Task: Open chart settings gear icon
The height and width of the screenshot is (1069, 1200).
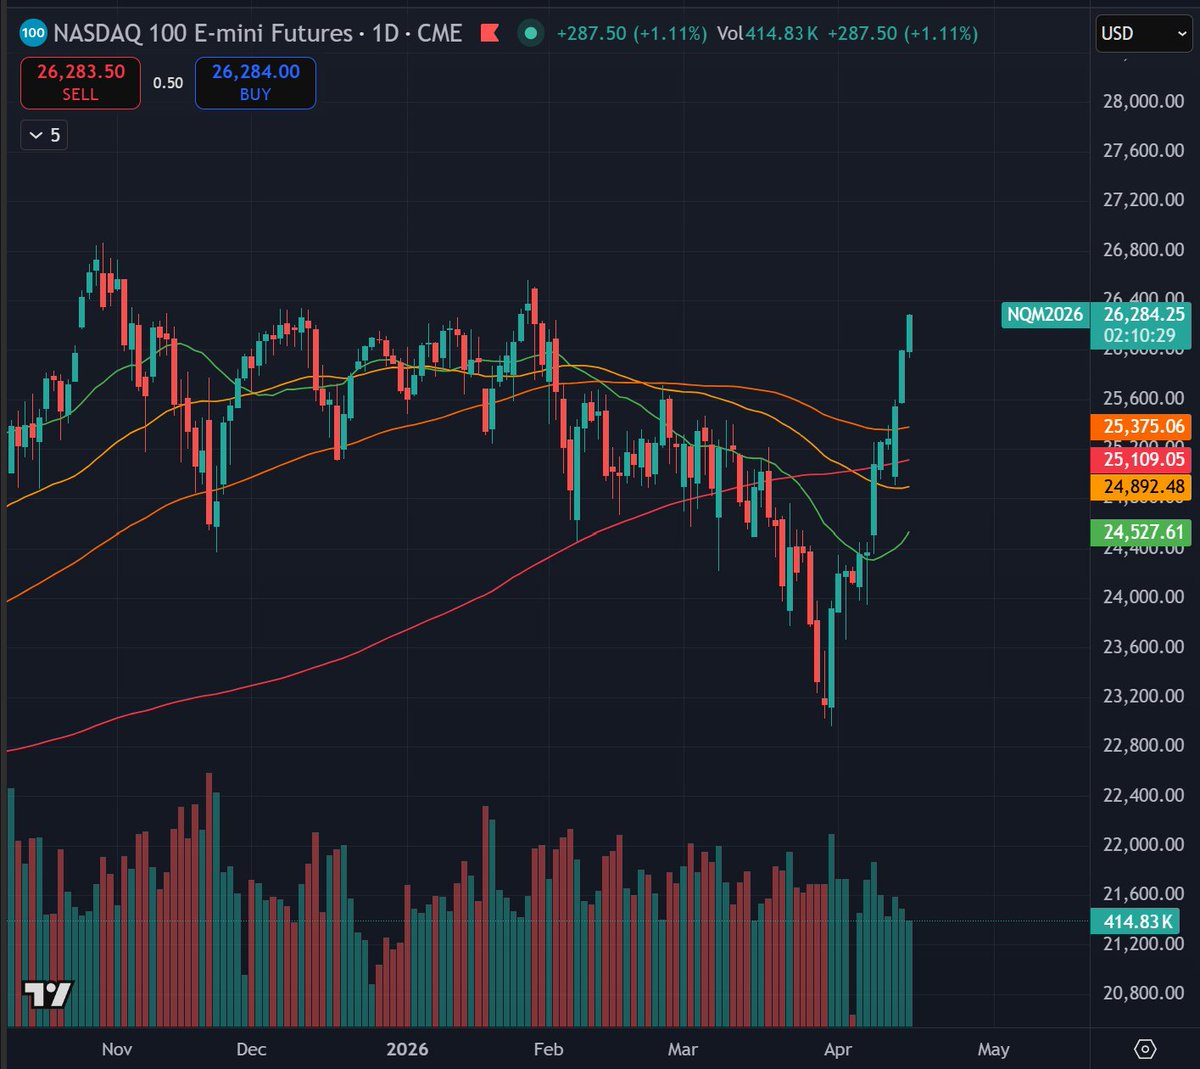Action: point(1145,1049)
